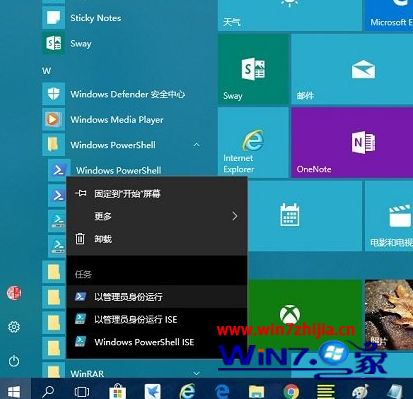The image size is (413, 399).
Task: Open the 邮件 mail tile
Action: pyautogui.click(x=352, y=70)
